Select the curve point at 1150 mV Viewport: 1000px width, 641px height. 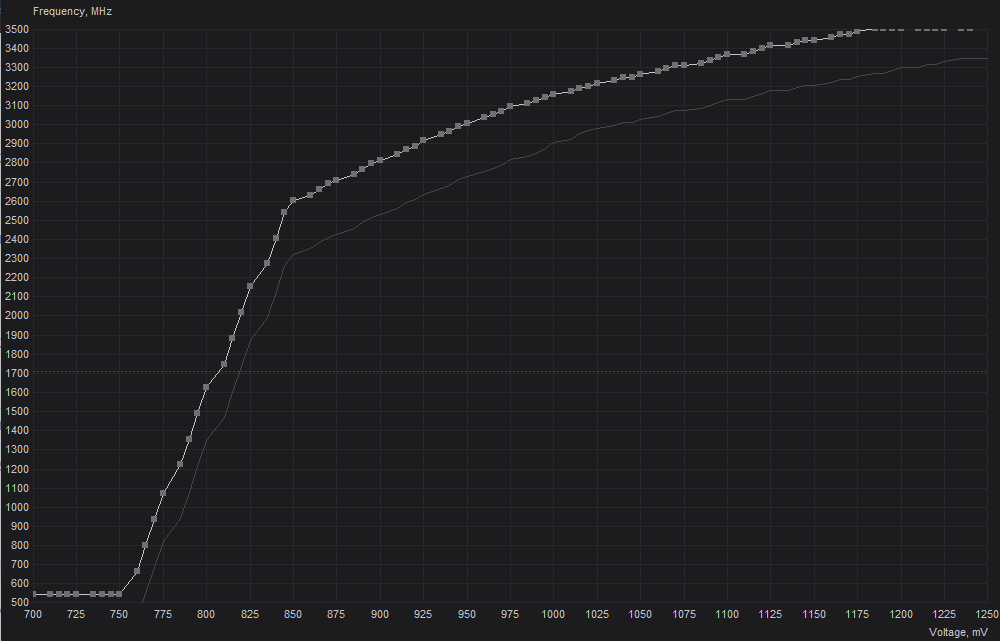[814, 40]
